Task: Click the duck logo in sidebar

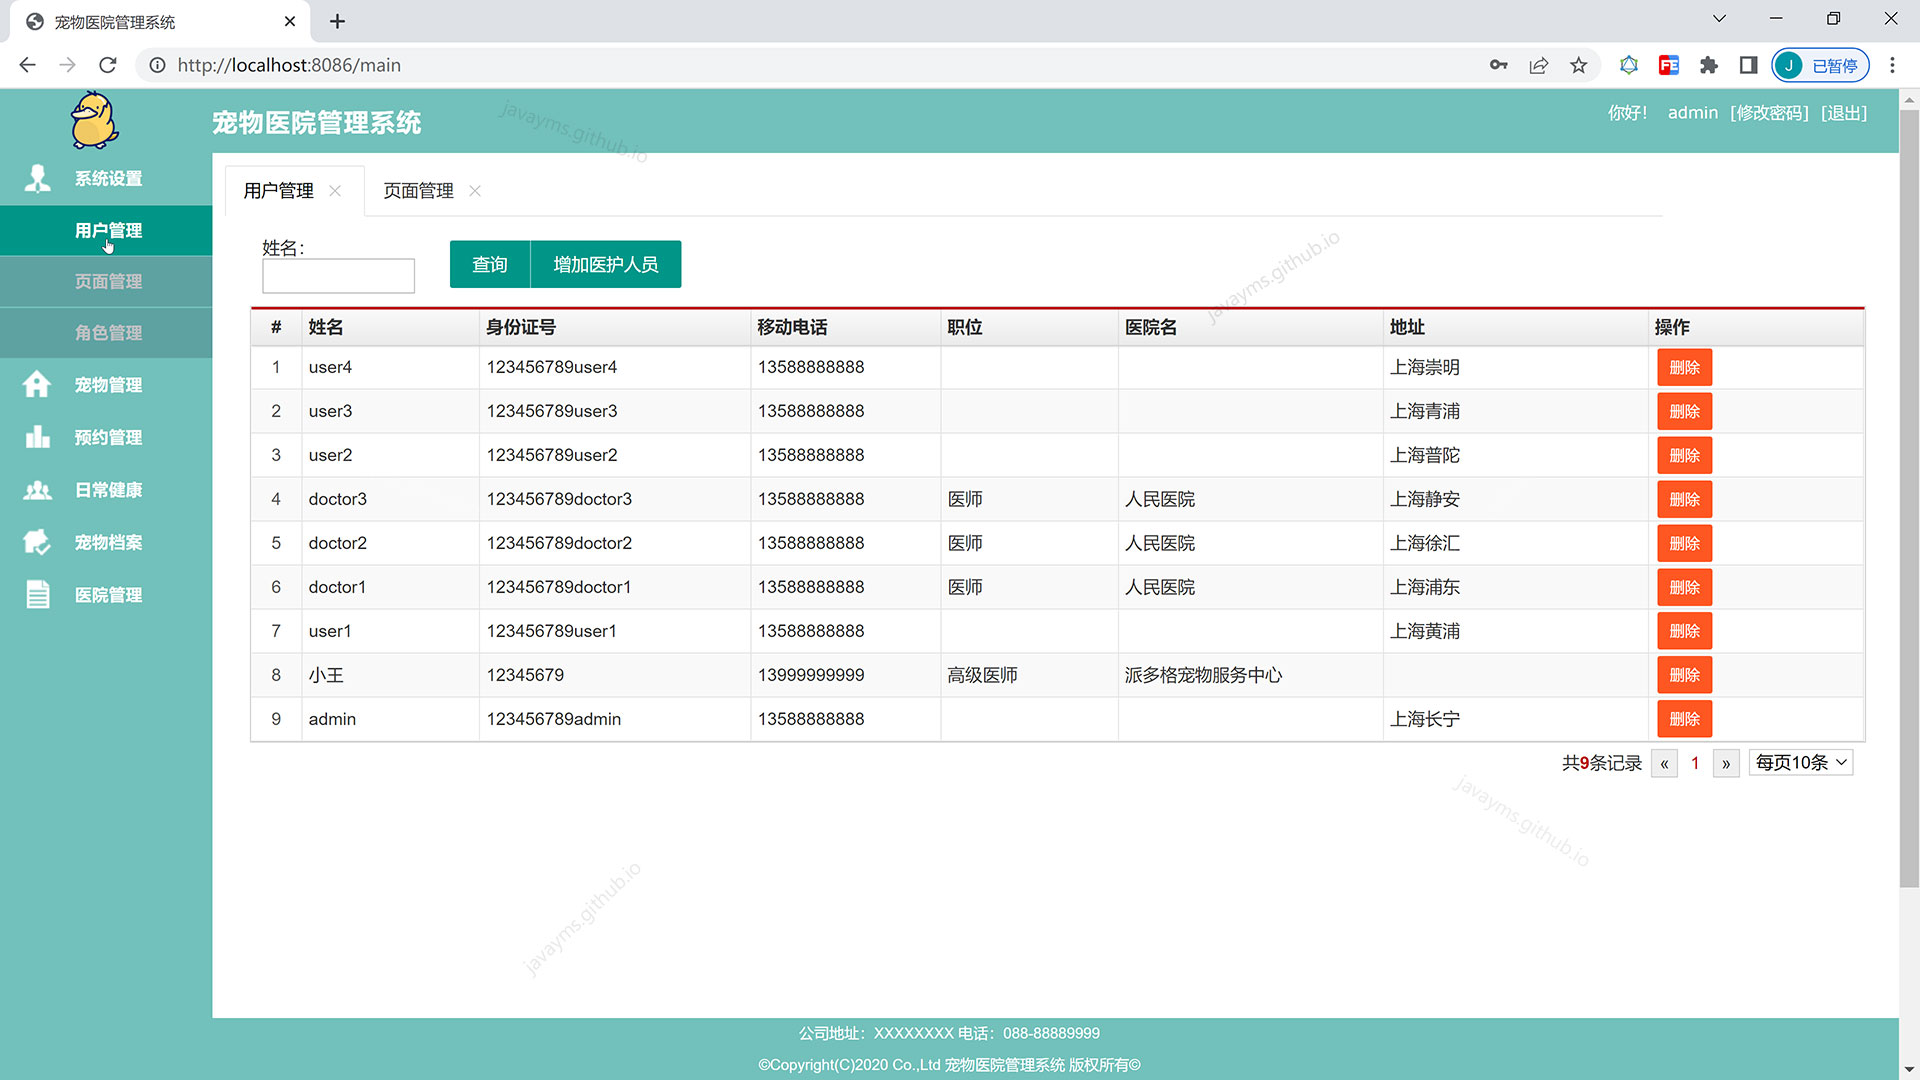Action: tap(95, 121)
